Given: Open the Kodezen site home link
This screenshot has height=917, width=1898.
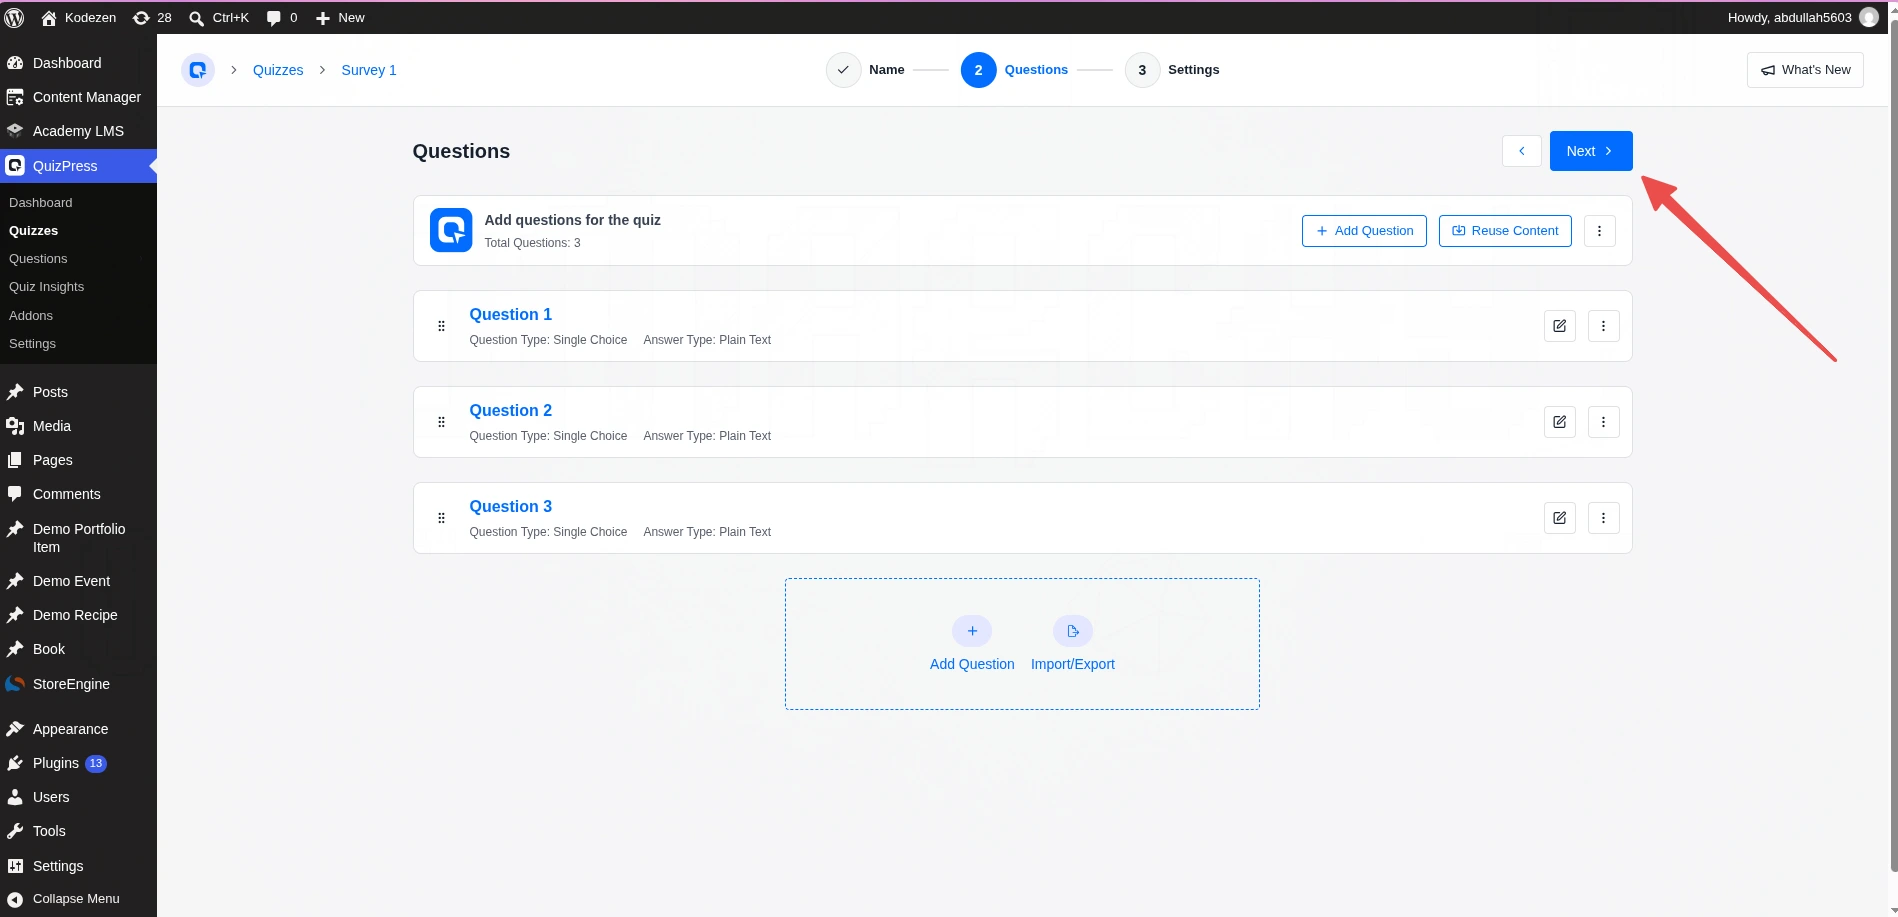Looking at the screenshot, I should tap(78, 17).
